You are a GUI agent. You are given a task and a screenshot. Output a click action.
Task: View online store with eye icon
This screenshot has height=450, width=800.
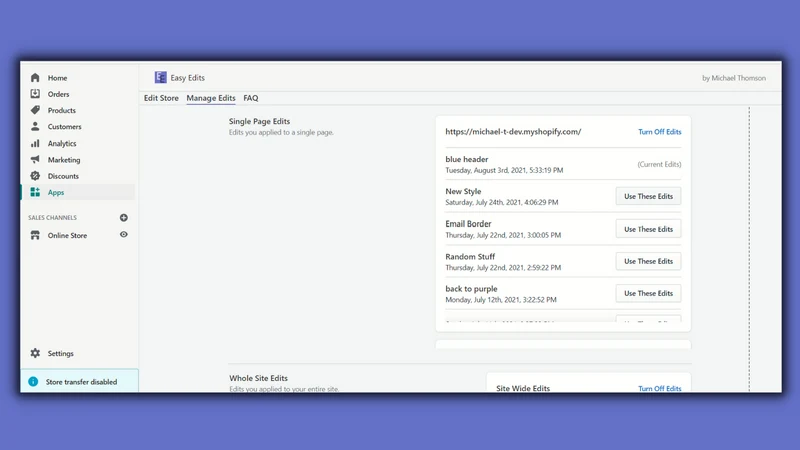pyautogui.click(x=123, y=235)
